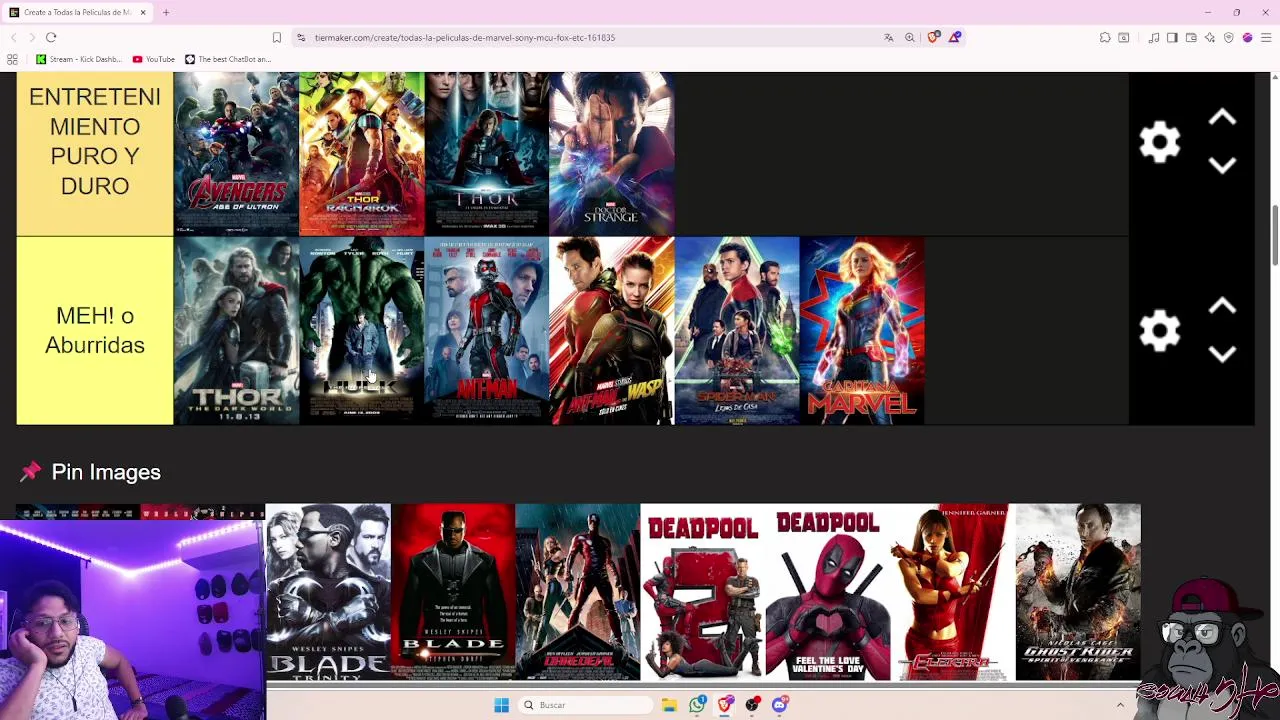Bookmark this page with the bookmark icon
This screenshot has width=1280, height=720.
click(277, 37)
